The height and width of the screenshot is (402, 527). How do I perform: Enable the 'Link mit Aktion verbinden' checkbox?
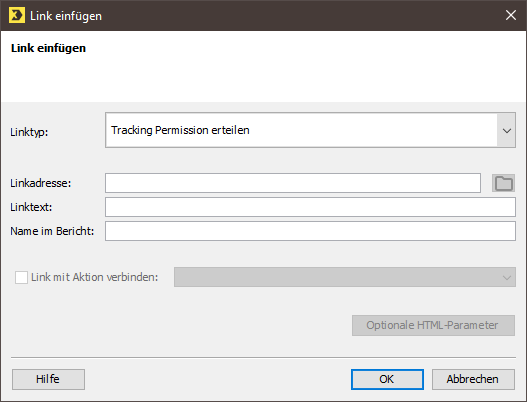point(21,278)
